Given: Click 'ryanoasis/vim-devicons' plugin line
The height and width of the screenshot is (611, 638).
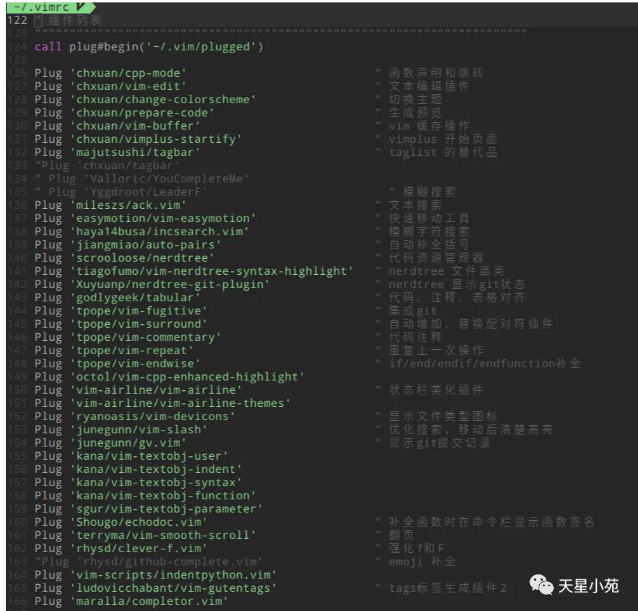Looking at the screenshot, I should pyautogui.click(x=135, y=417).
